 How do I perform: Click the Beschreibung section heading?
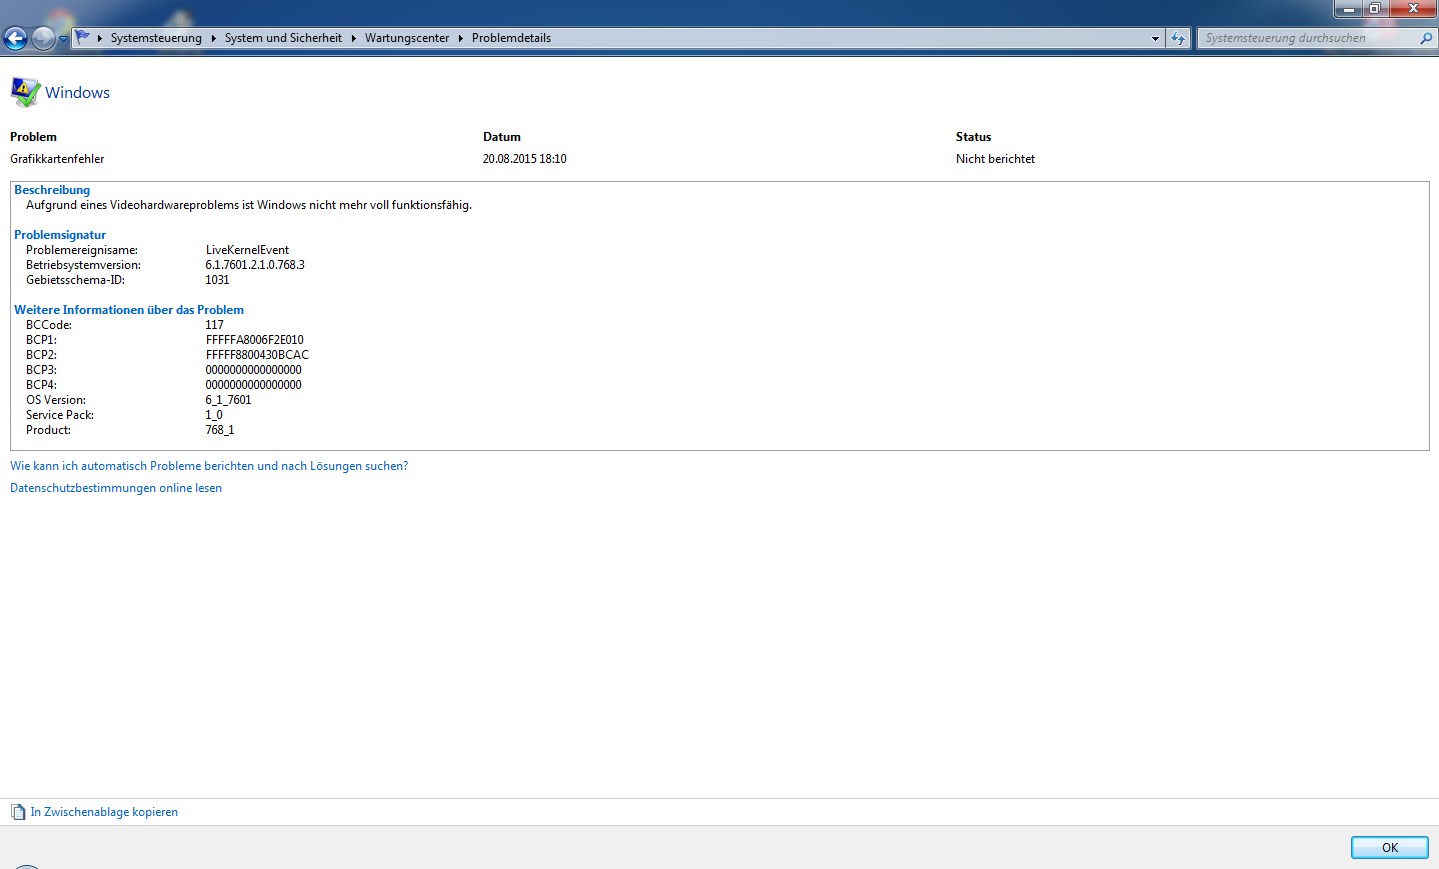(x=52, y=190)
